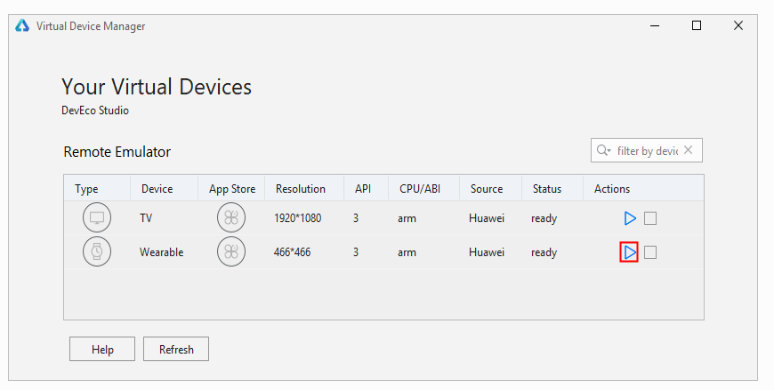Maximize the Virtual Device Manager window

point(696,26)
